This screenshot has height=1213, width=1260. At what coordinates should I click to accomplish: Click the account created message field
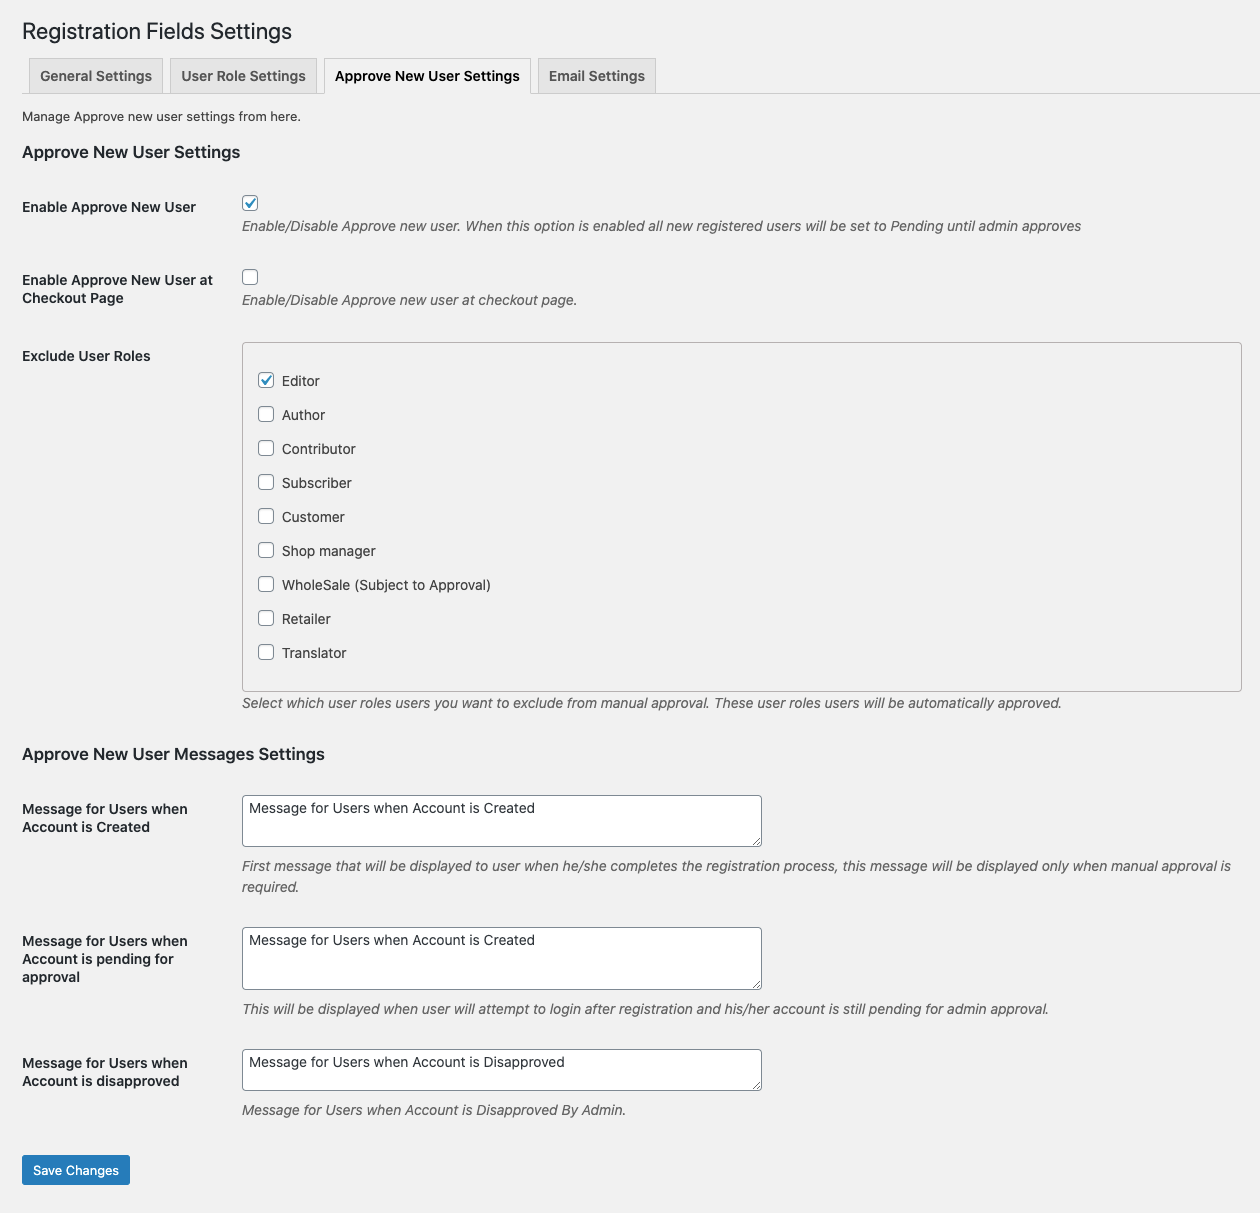point(501,820)
